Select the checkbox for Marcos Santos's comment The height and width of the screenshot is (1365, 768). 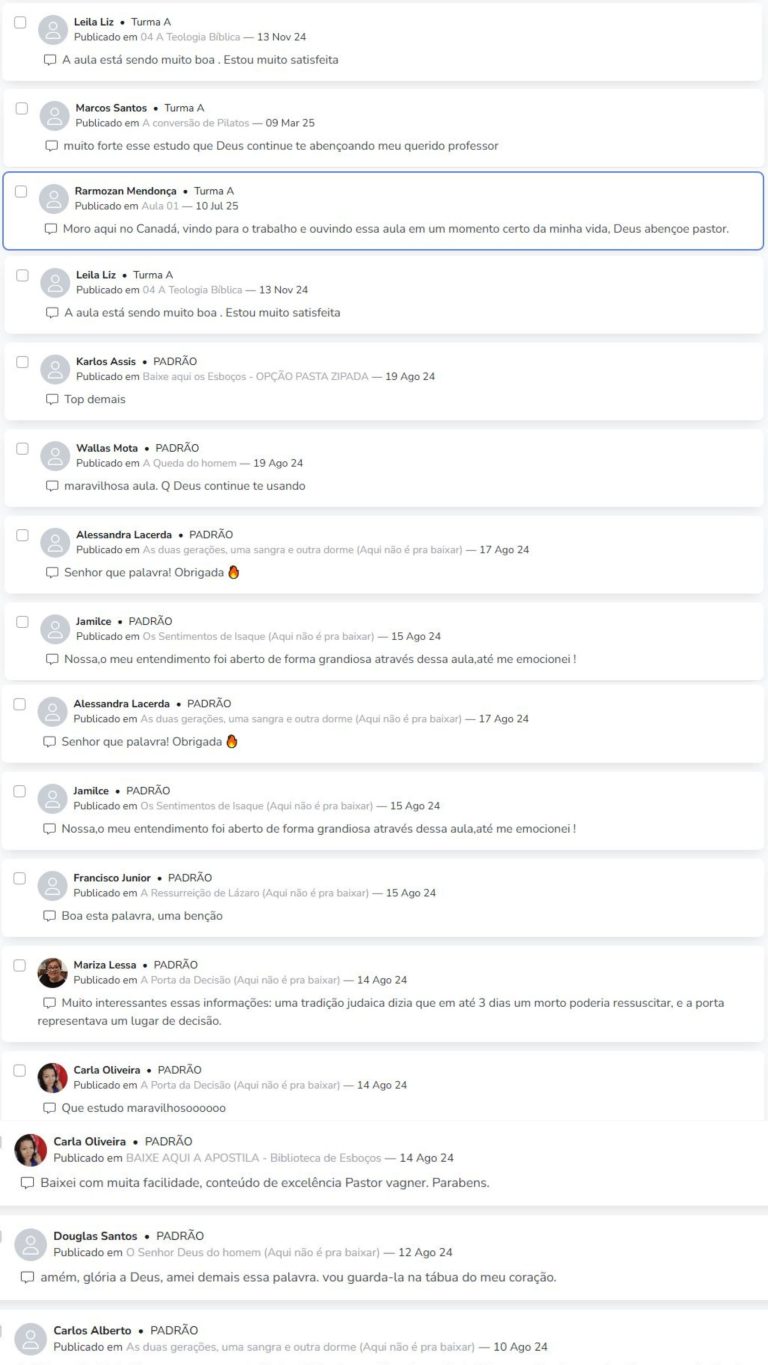(21, 108)
